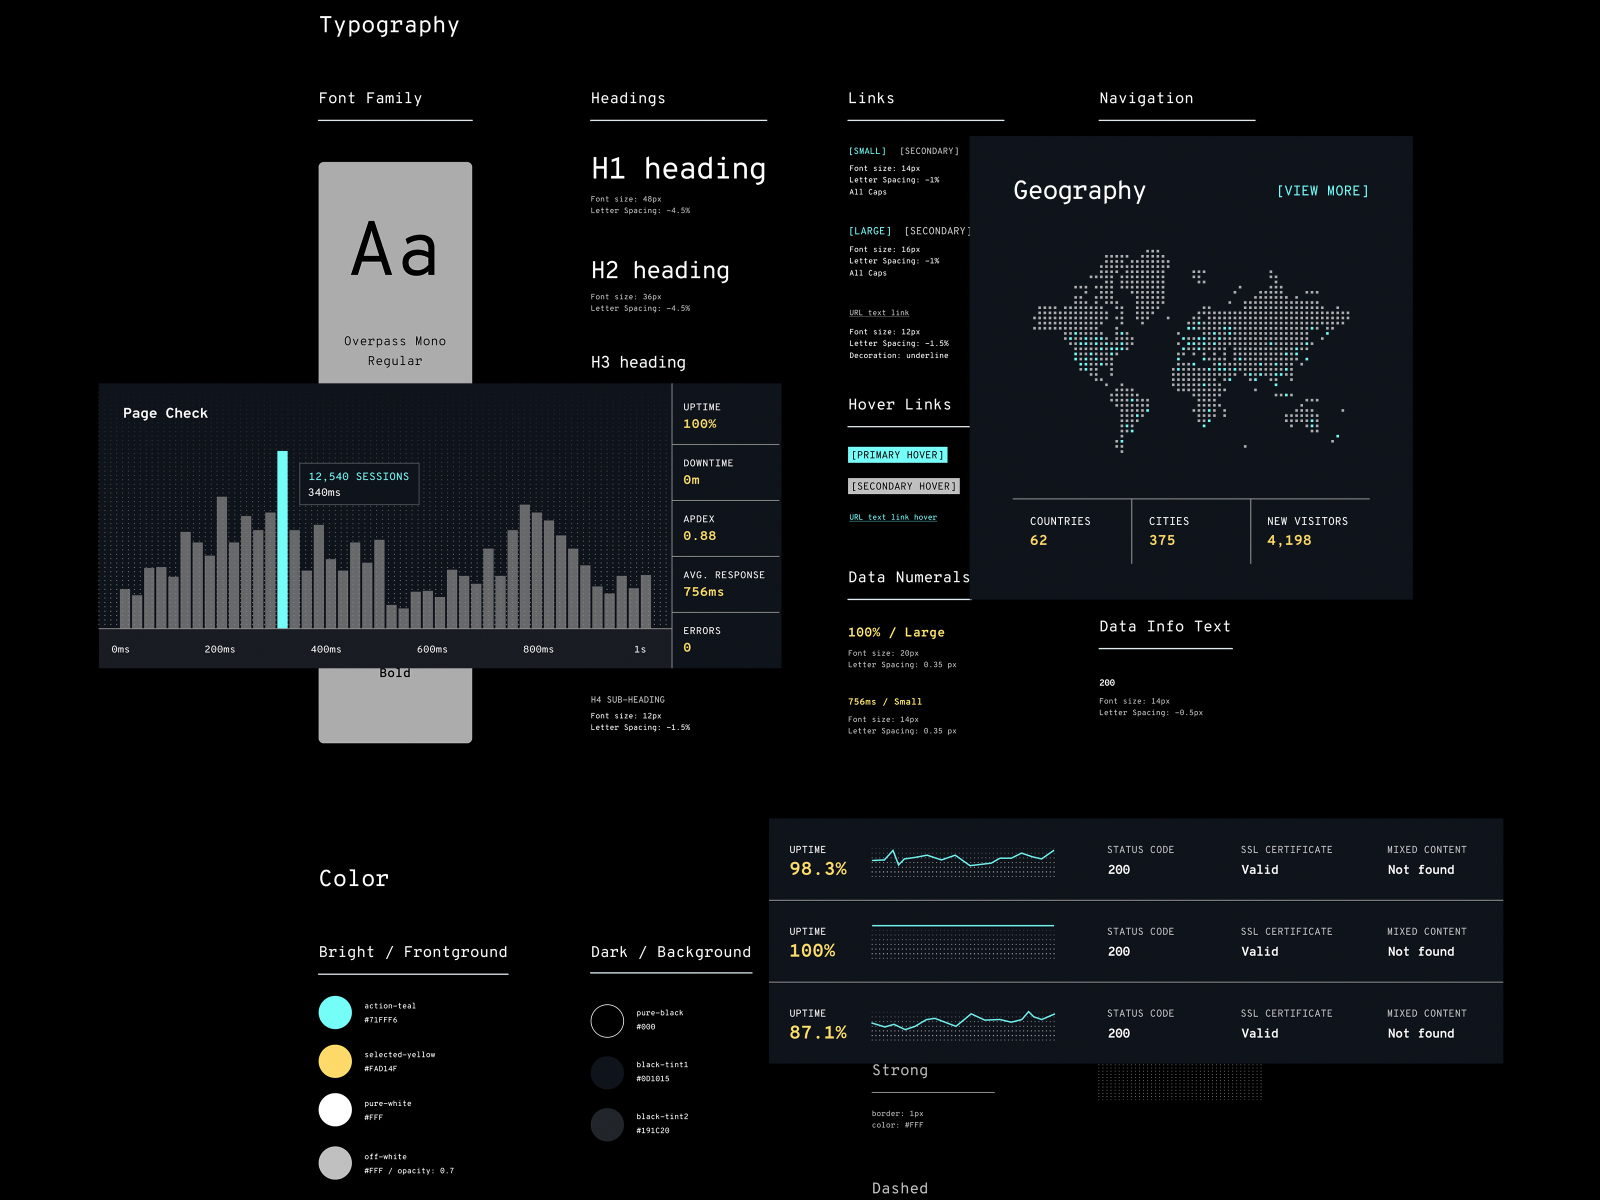This screenshot has width=1600, height=1200.
Task: Click the underlined URL text link
Action: point(878,312)
